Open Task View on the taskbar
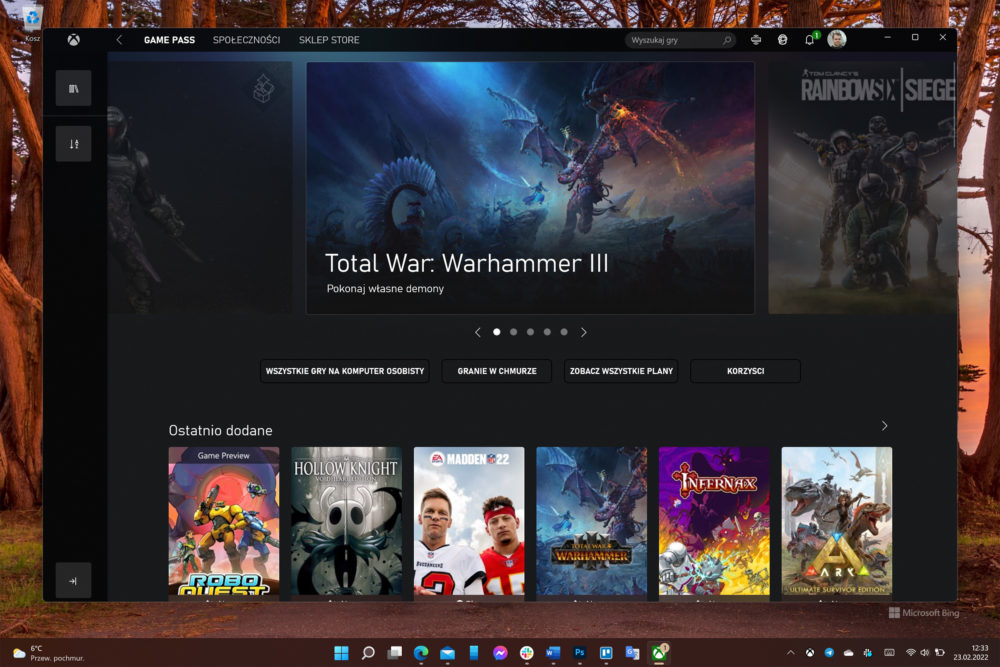1000x667 pixels. point(395,653)
